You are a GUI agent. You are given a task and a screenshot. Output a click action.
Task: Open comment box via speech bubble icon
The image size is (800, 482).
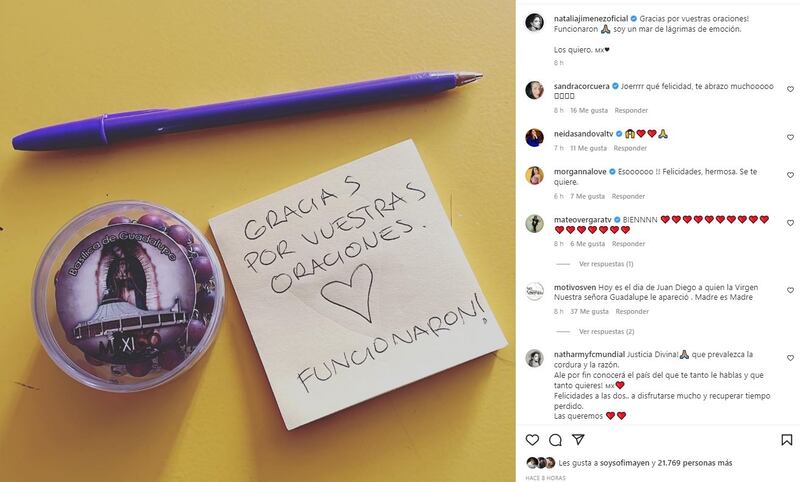tap(555, 440)
